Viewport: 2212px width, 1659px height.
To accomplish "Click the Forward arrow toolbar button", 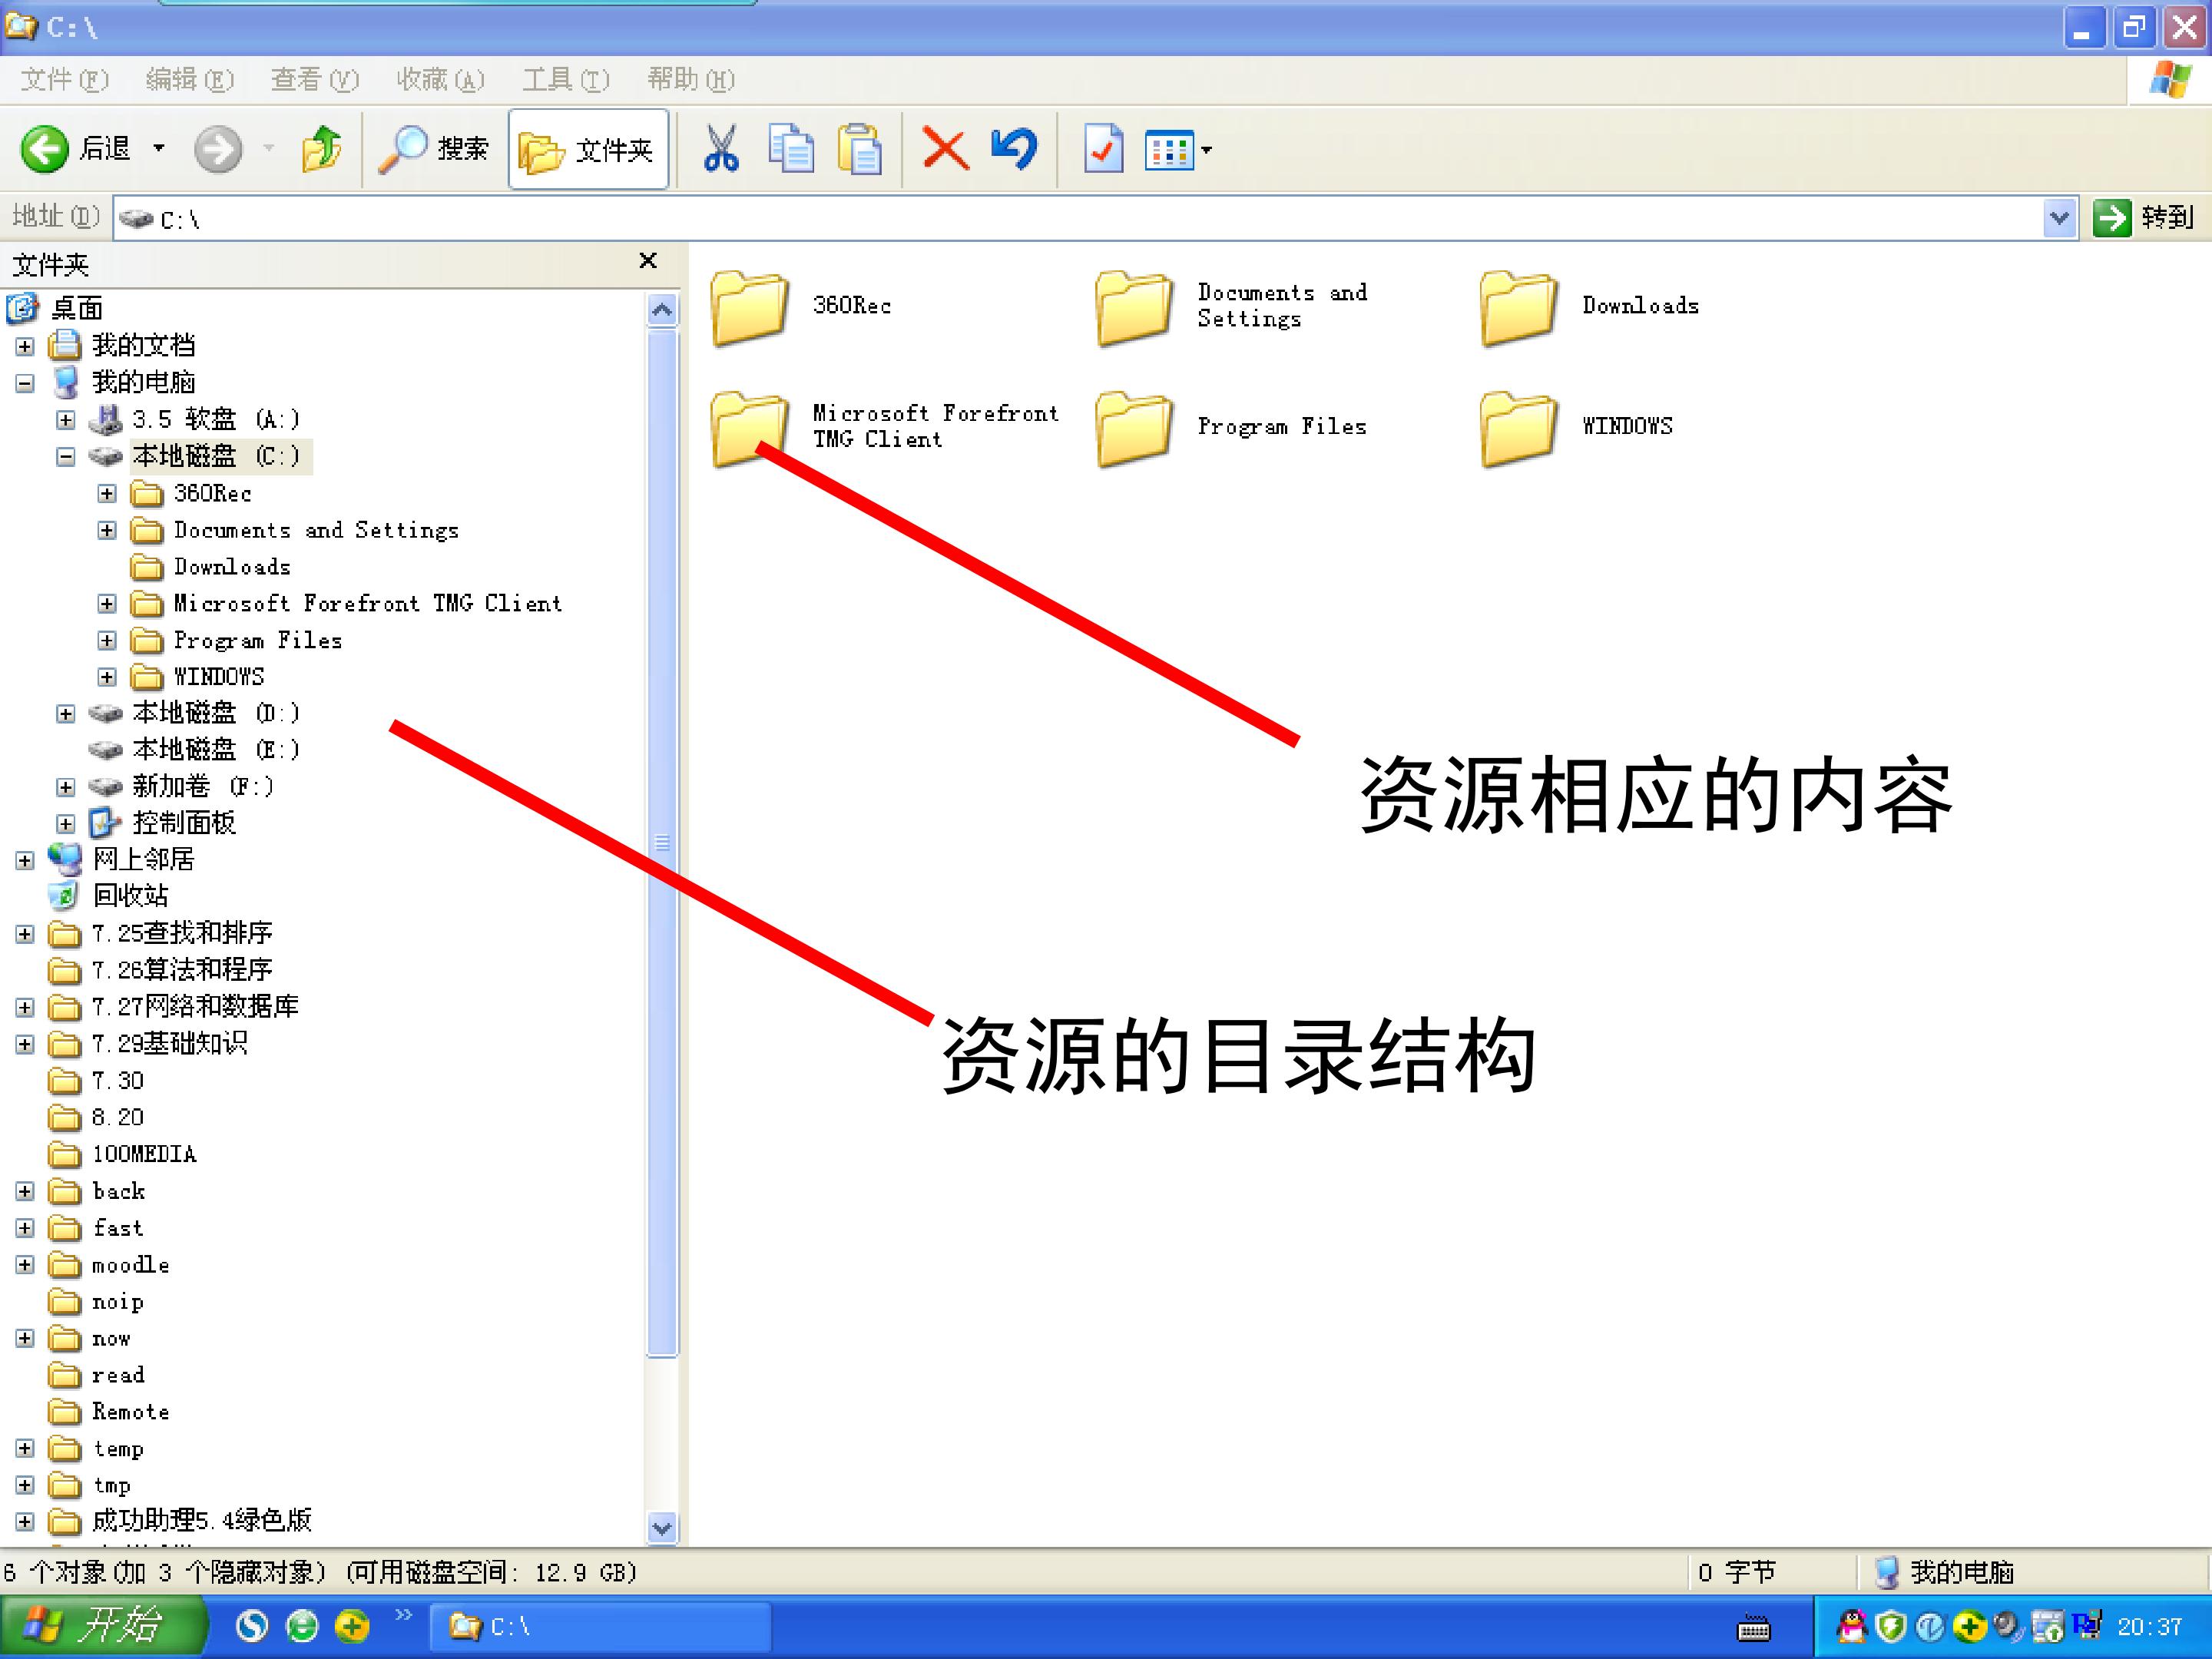I will pyautogui.click(x=217, y=149).
